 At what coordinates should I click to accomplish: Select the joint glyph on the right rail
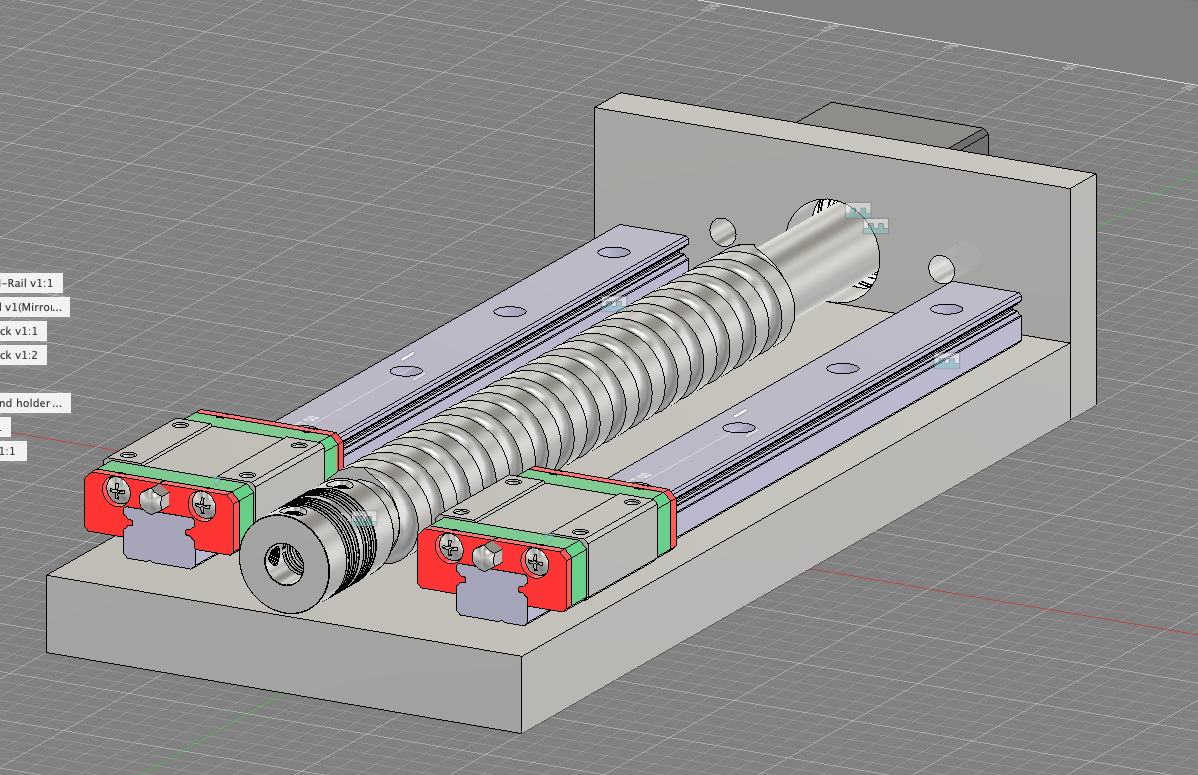[947, 360]
